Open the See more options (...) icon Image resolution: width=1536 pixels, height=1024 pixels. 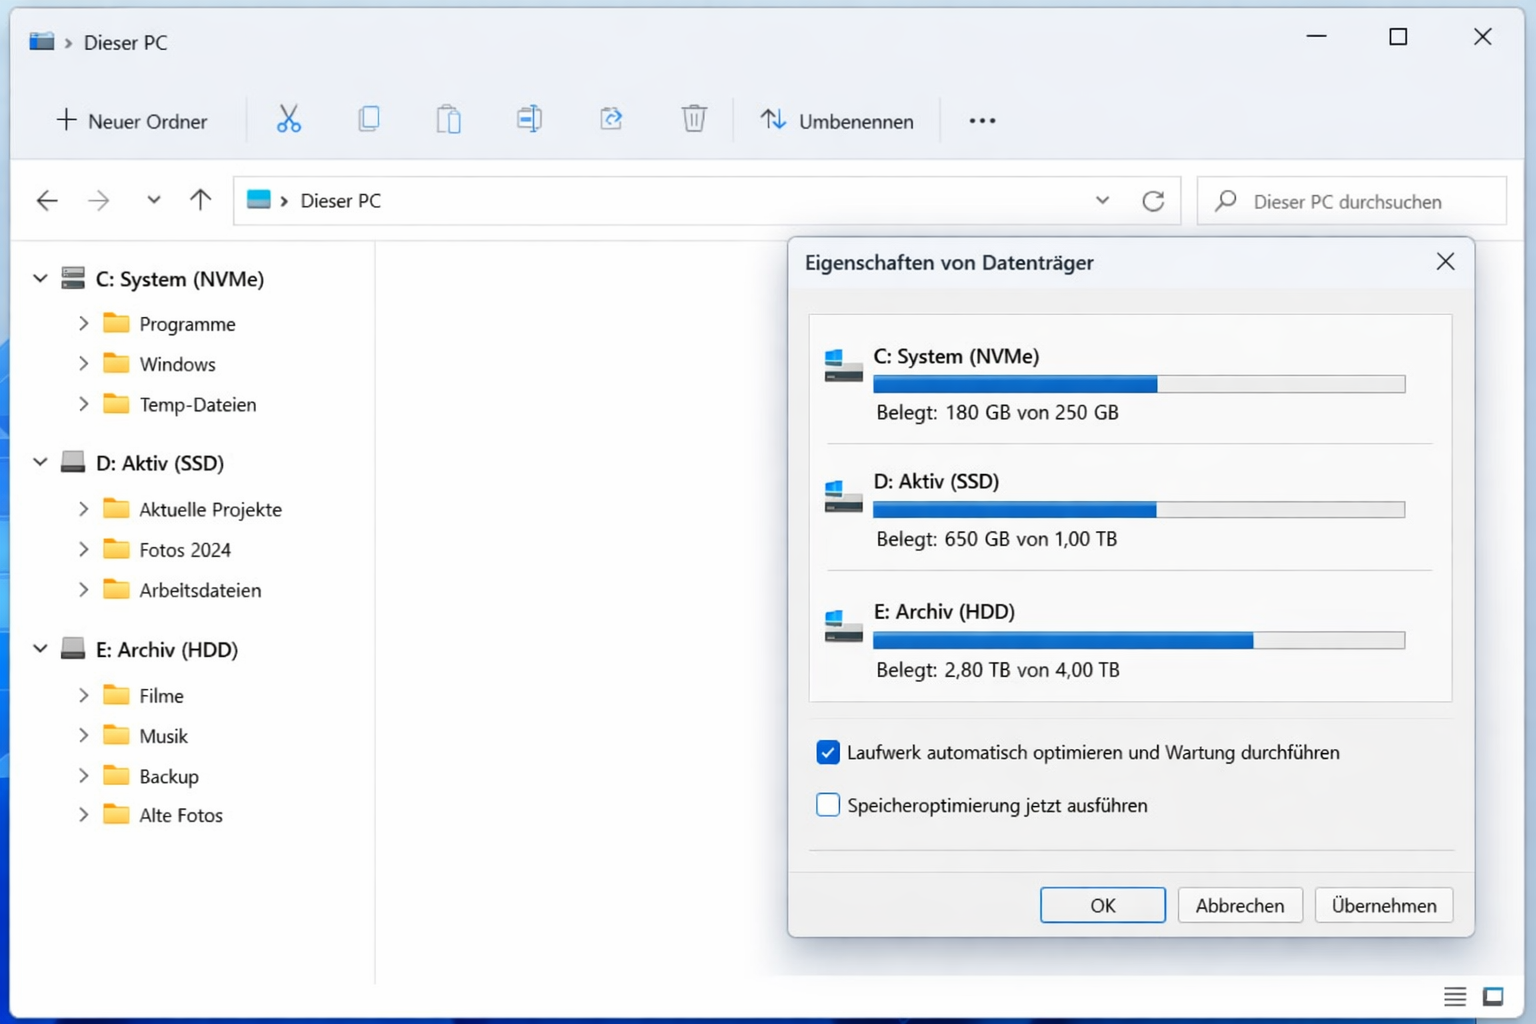(982, 120)
